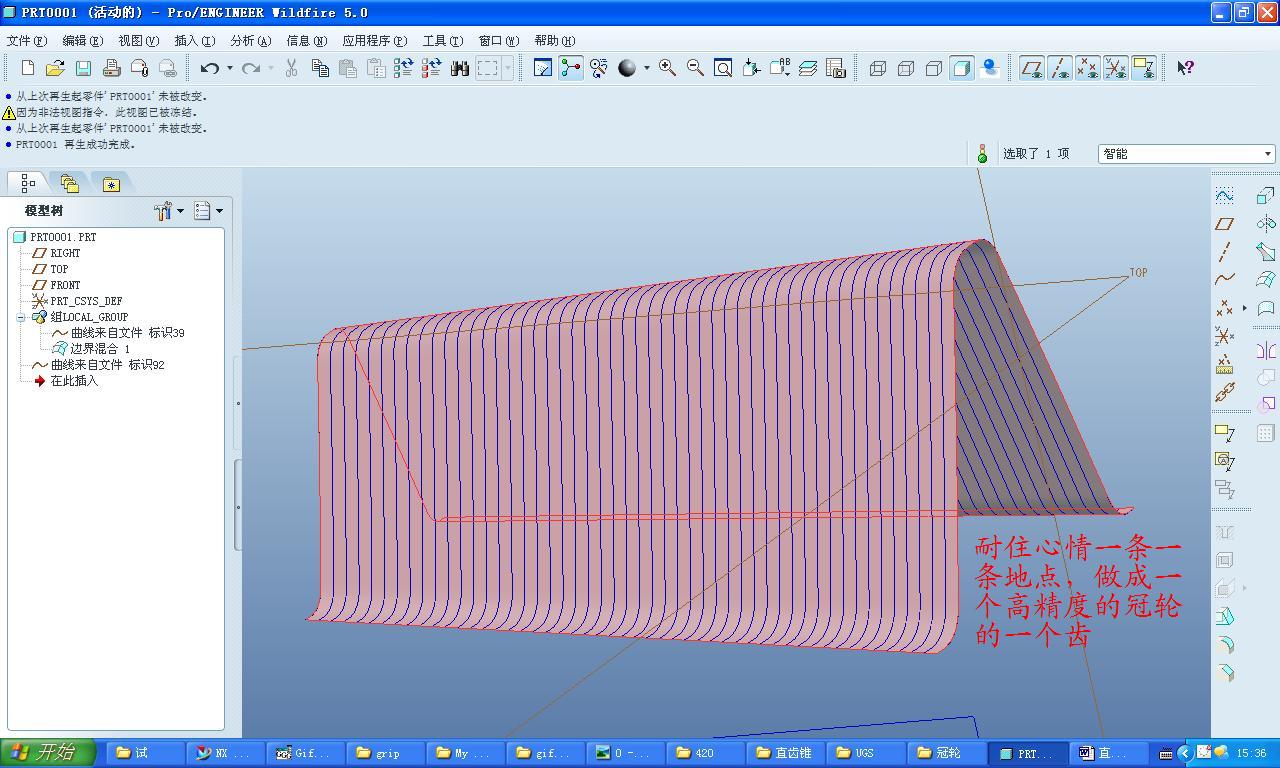This screenshot has width=1280, height=768.
Task: Open the layers manager icon
Action: (808, 68)
